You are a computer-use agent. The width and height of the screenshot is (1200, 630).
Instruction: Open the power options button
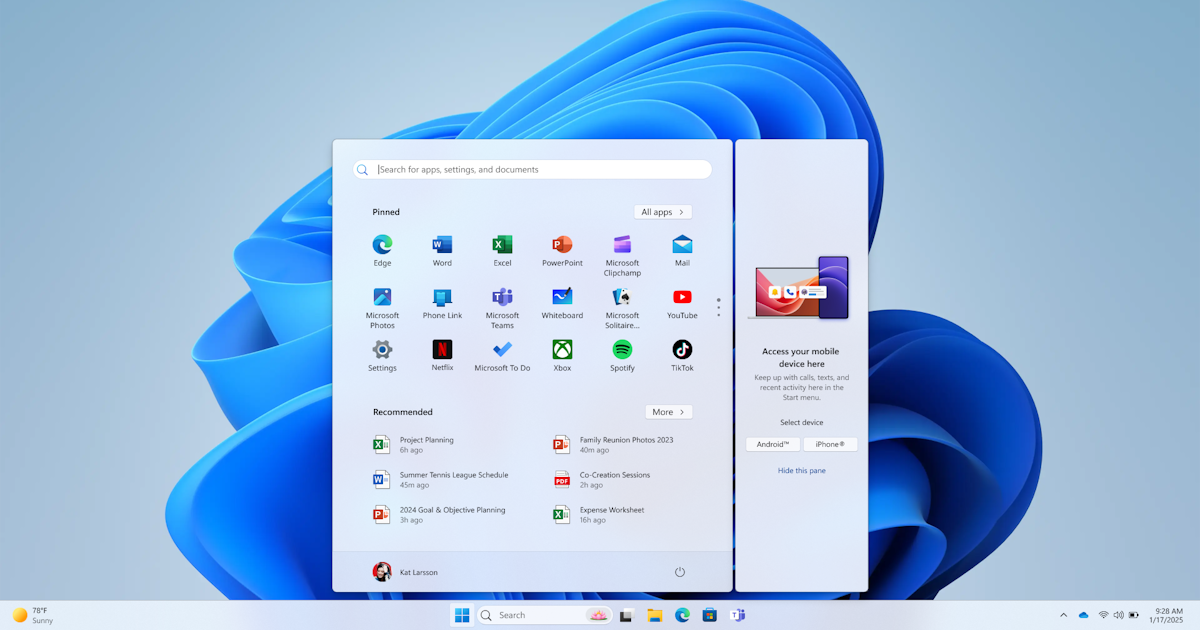tap(680, 571)
